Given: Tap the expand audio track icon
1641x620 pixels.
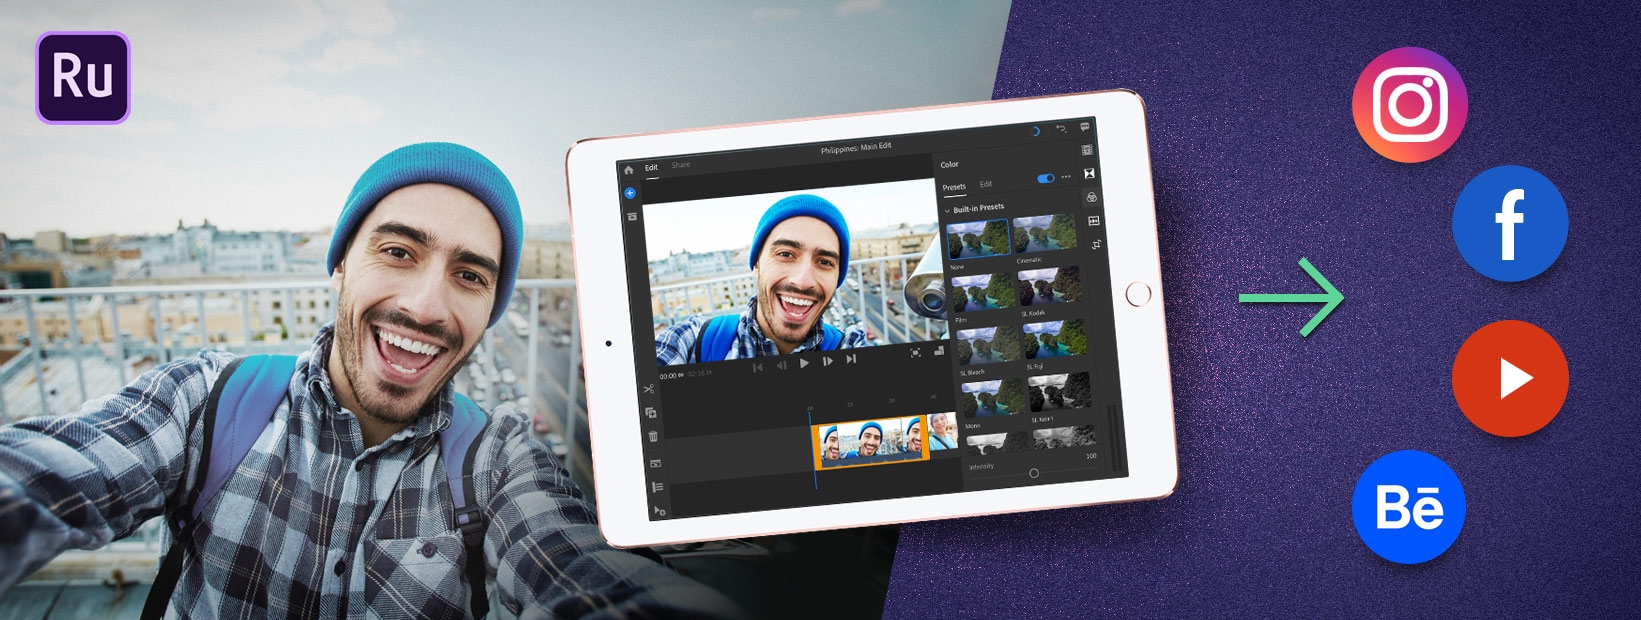Looking at the screenshot, I should click(x=655, y=463).
